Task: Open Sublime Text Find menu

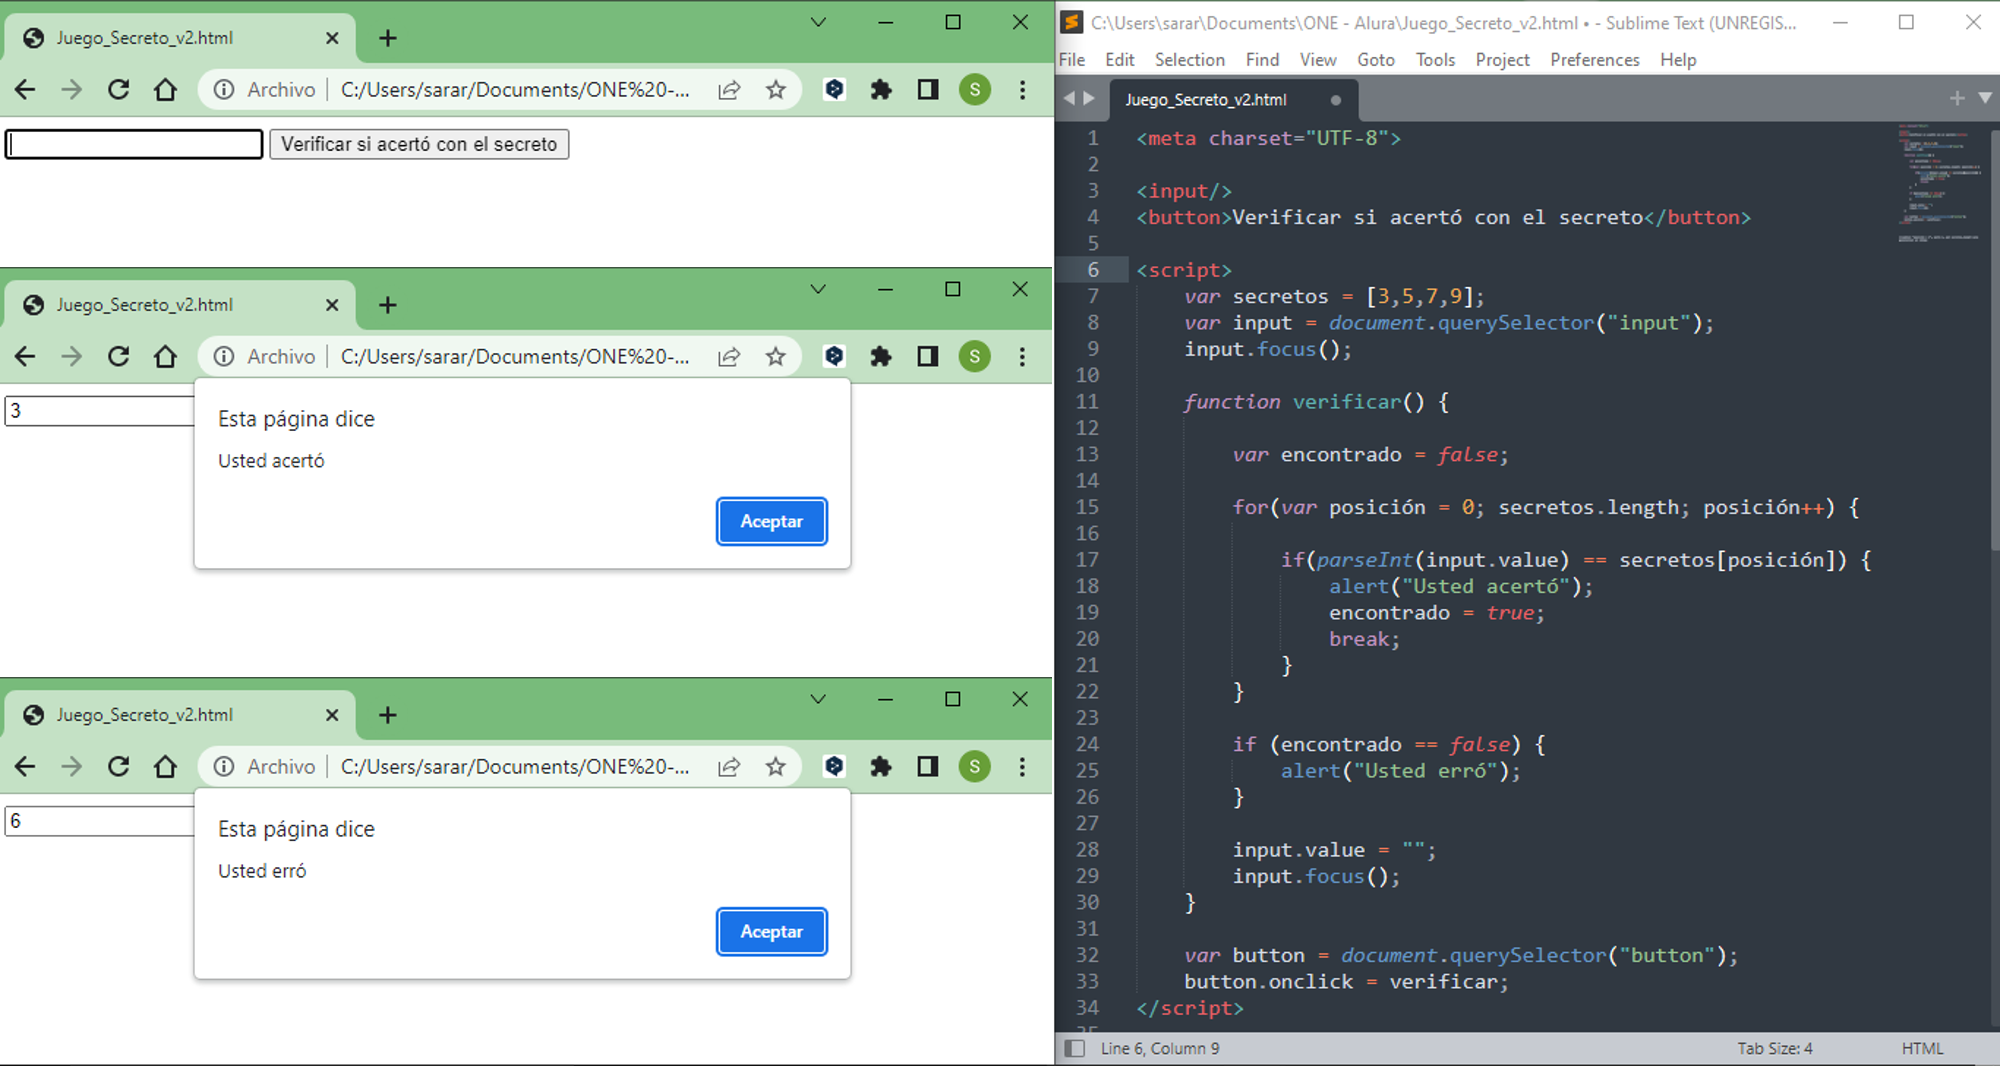Action: coord(1262,60)
